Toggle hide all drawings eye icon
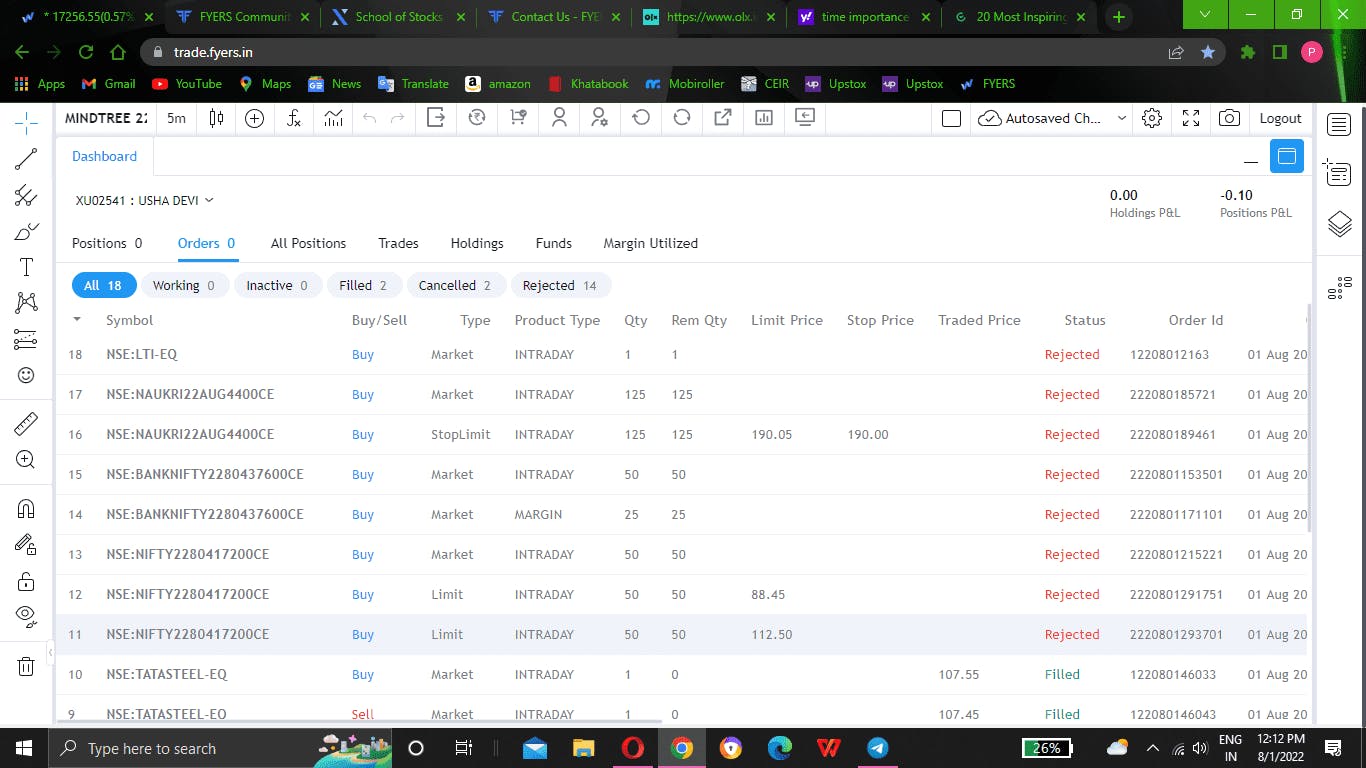This screenshot has width=1366, height=768. [26, 615]
